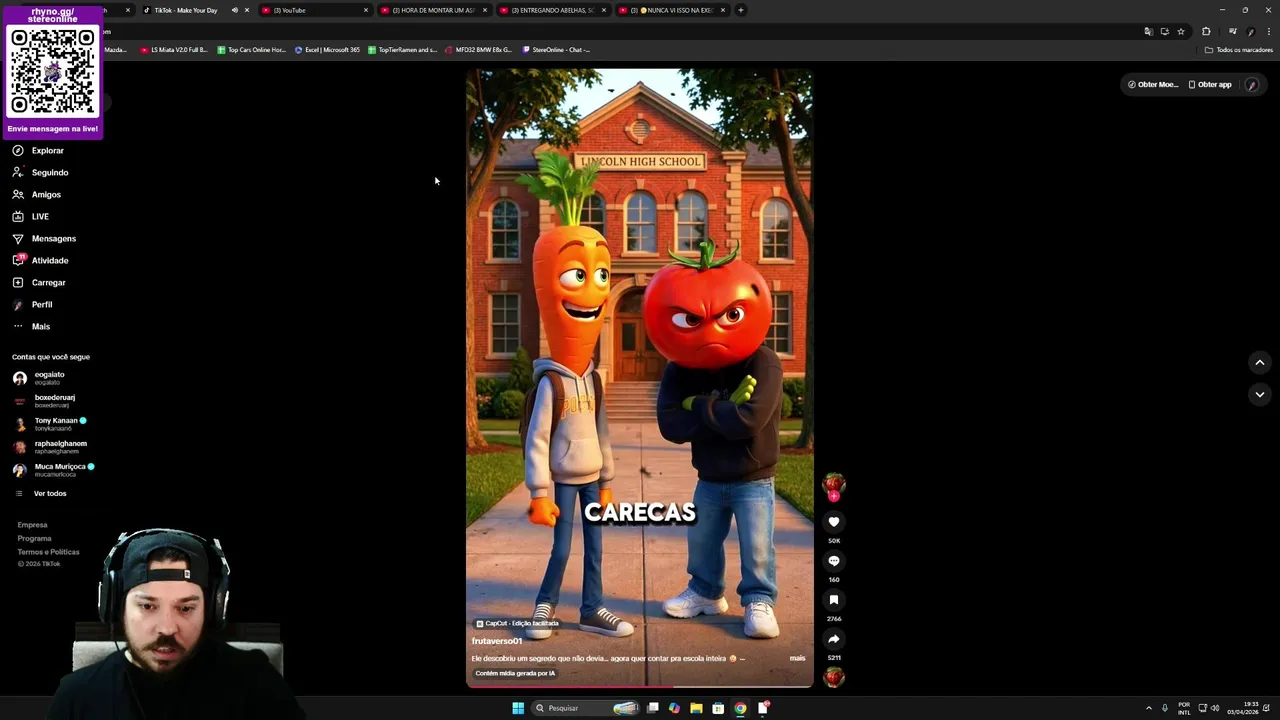The height and width of the screenshot is (720, 1280).
Task: Click the Obter app button
Action: (x=1210, y=84)
